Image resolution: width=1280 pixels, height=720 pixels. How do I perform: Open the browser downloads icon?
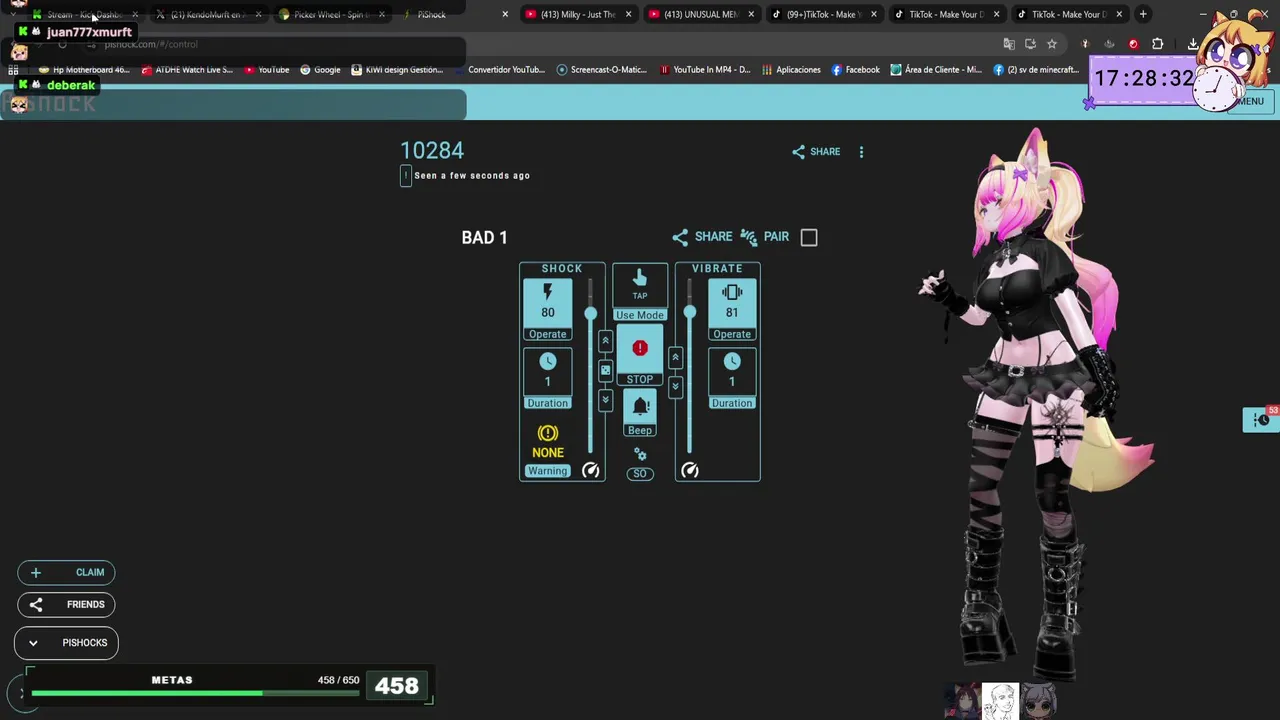[1192, 44]
